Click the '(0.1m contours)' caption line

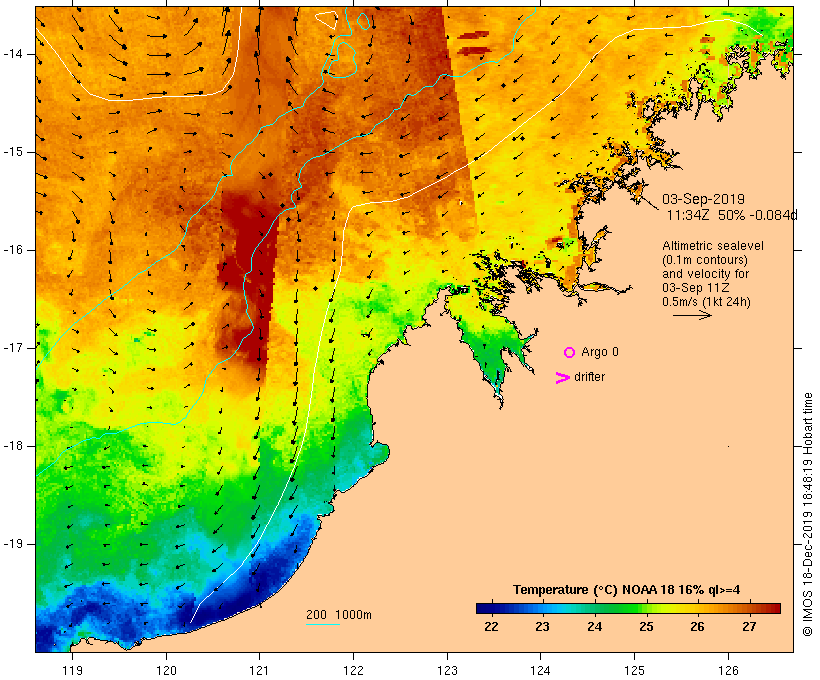(705, 260)
